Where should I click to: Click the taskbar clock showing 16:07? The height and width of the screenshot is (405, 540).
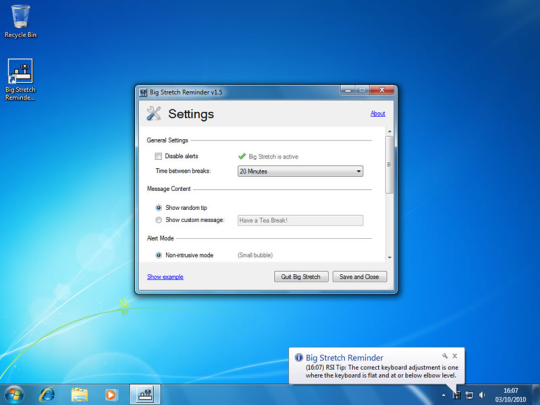(x=511, y=395)
